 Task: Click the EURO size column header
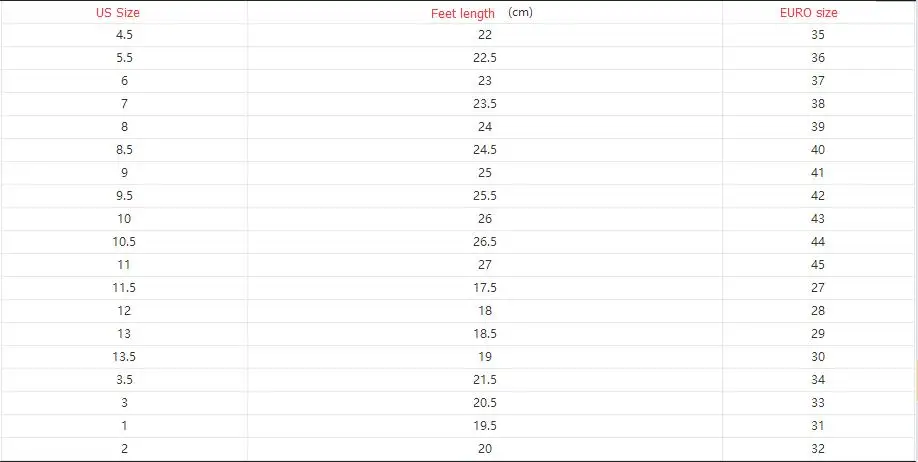(809, 13)
